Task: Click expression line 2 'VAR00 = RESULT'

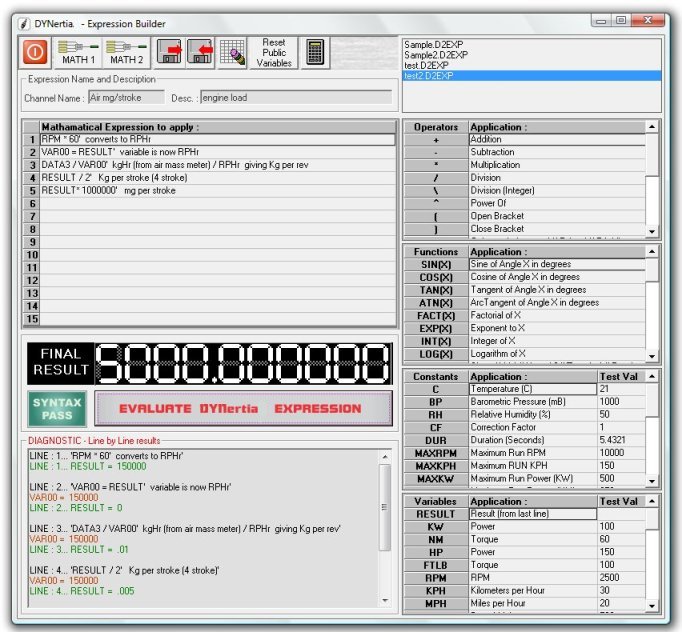Action: click(217, 152)
